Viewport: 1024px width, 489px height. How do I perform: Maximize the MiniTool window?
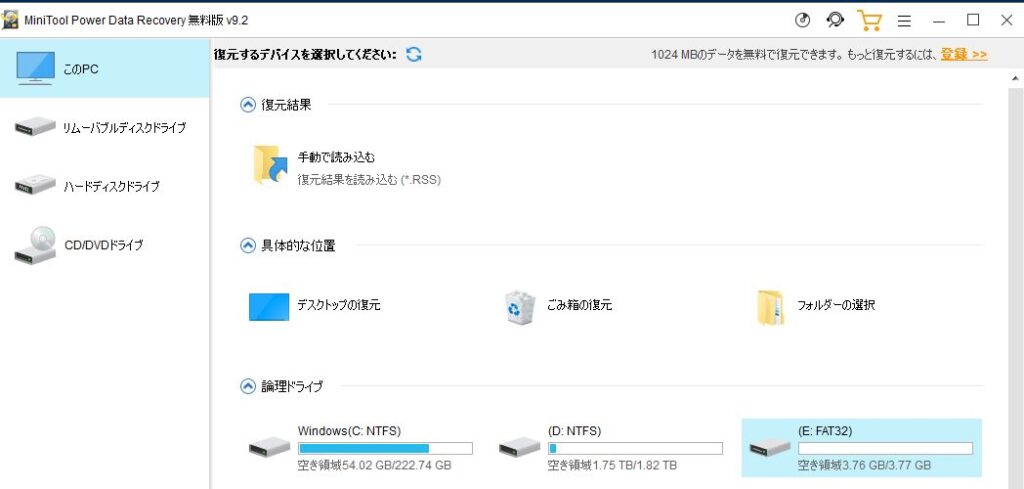pos(973,20)
